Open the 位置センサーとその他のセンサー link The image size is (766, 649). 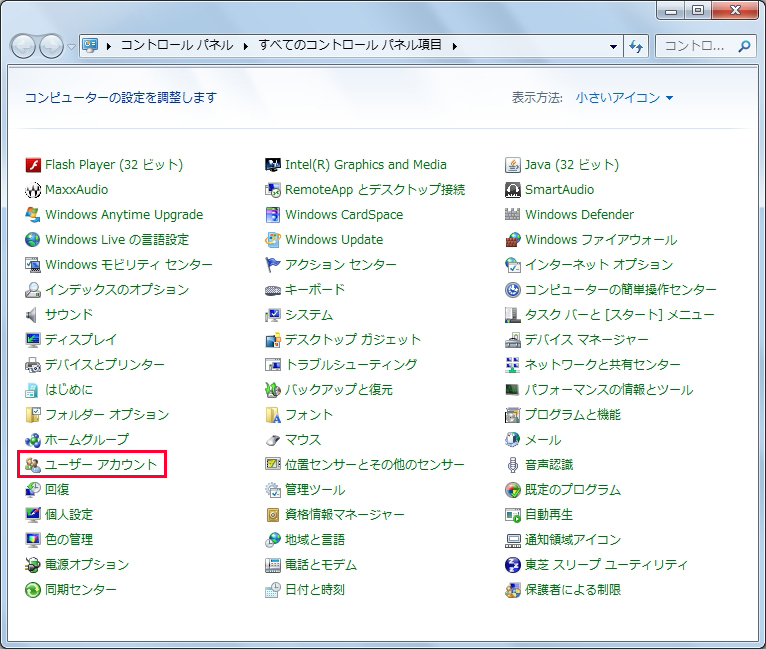375,465
